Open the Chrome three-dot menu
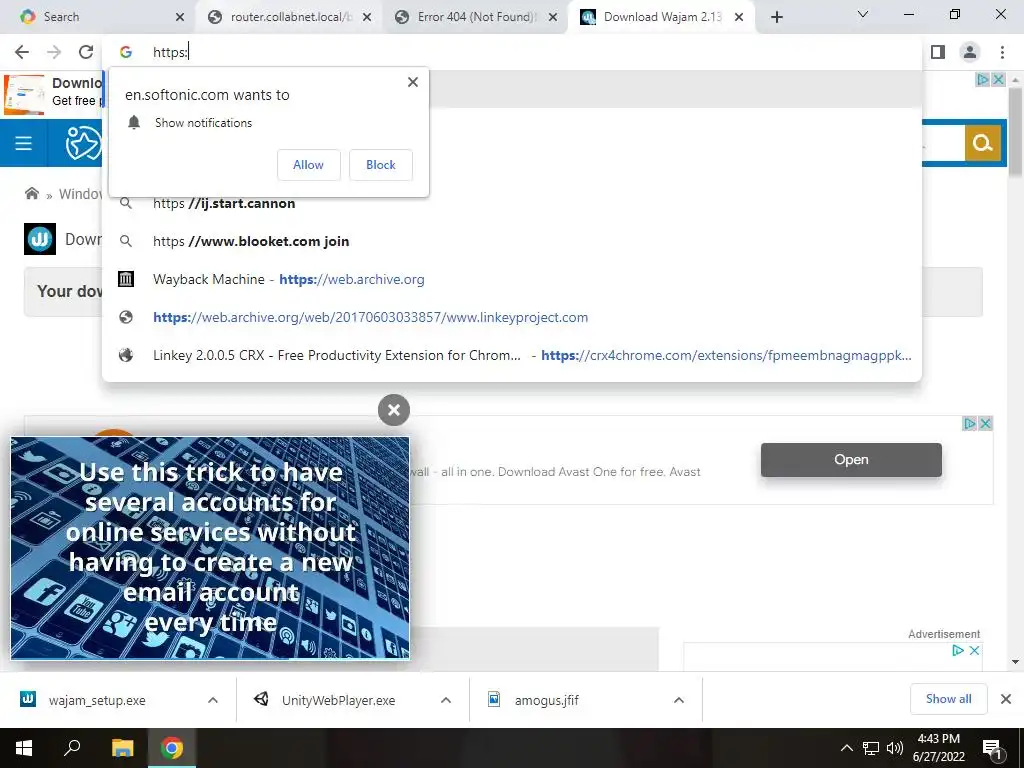1024x768 pixels. (x=1002, y=52)
